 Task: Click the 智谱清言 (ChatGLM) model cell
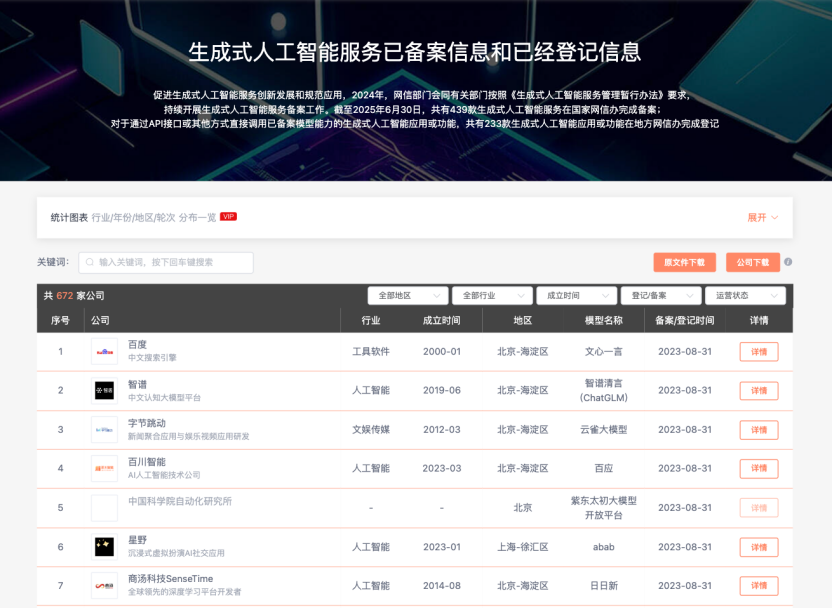click(x=604, y=390)
